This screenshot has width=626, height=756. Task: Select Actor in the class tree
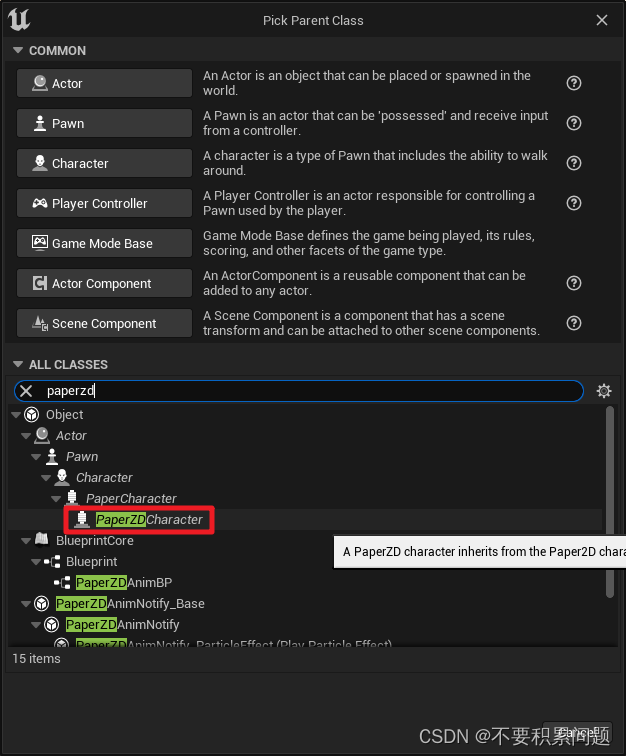pyautogui.click(x=71, y=436)
